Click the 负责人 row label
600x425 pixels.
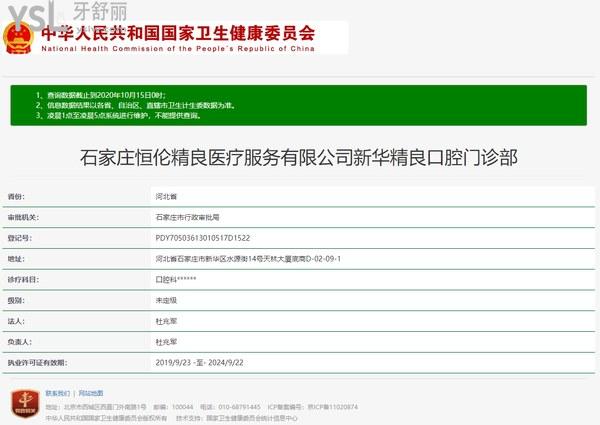pos(20,342)
